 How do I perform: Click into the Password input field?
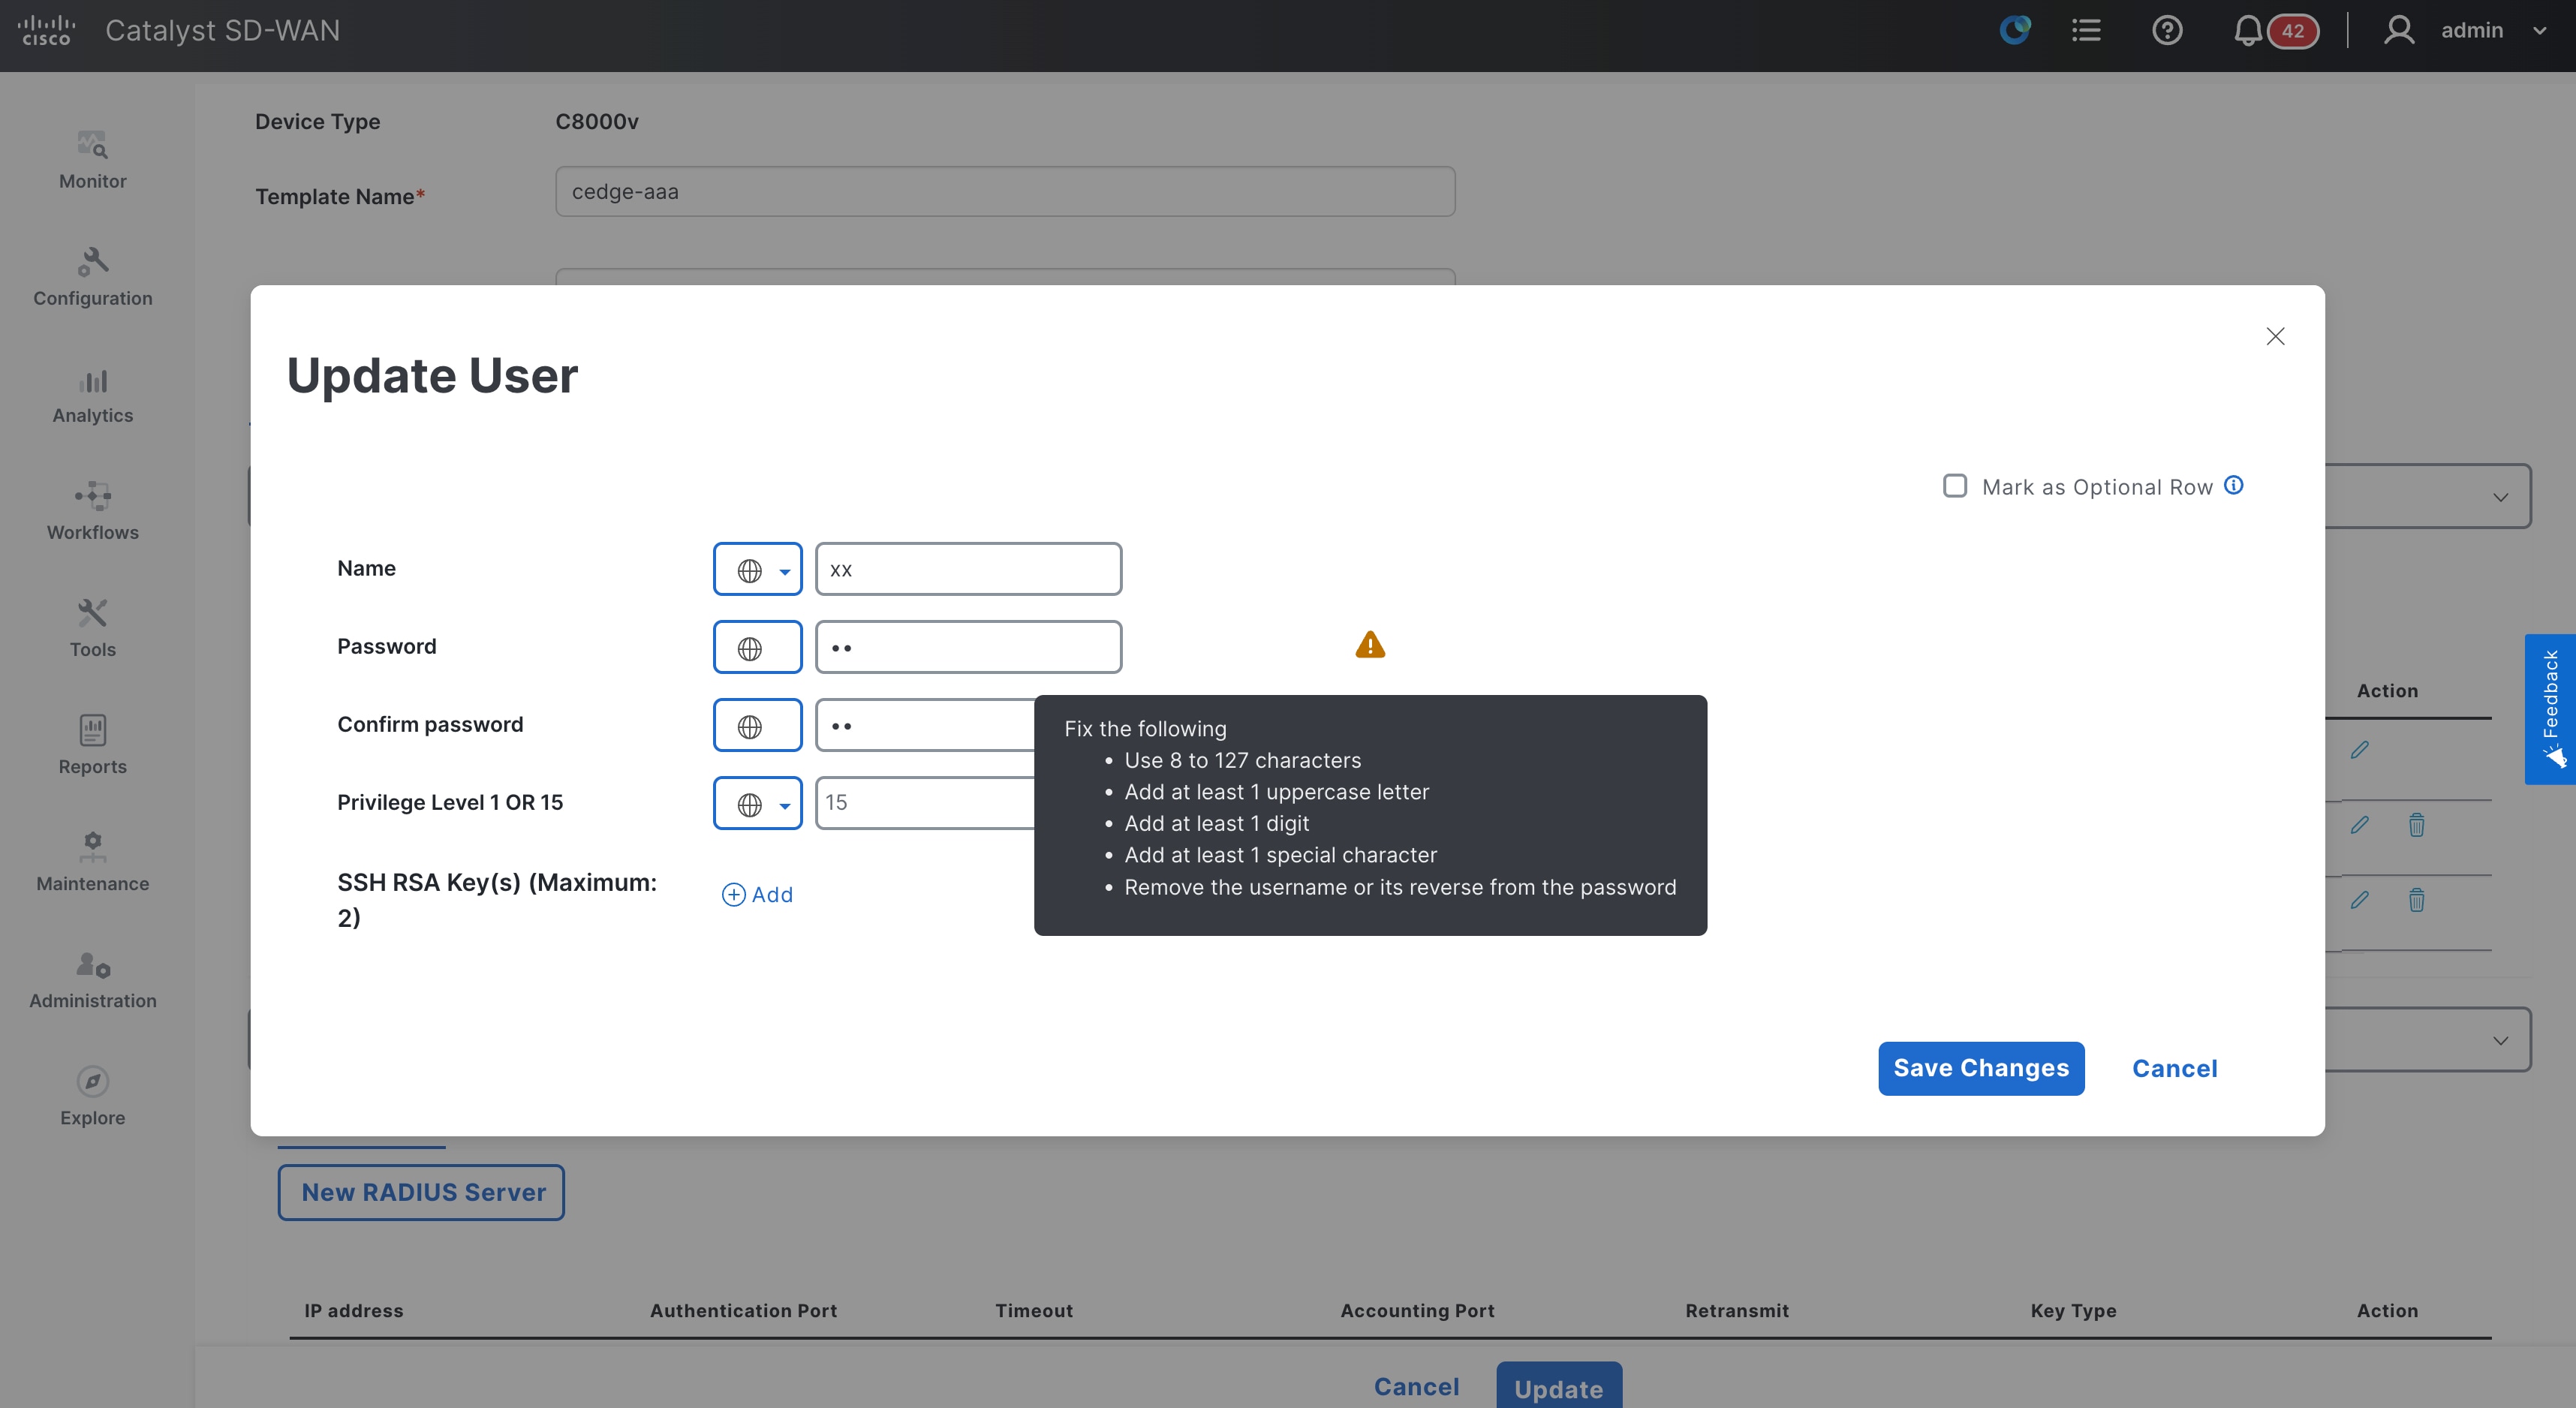(x=968, y=647)
